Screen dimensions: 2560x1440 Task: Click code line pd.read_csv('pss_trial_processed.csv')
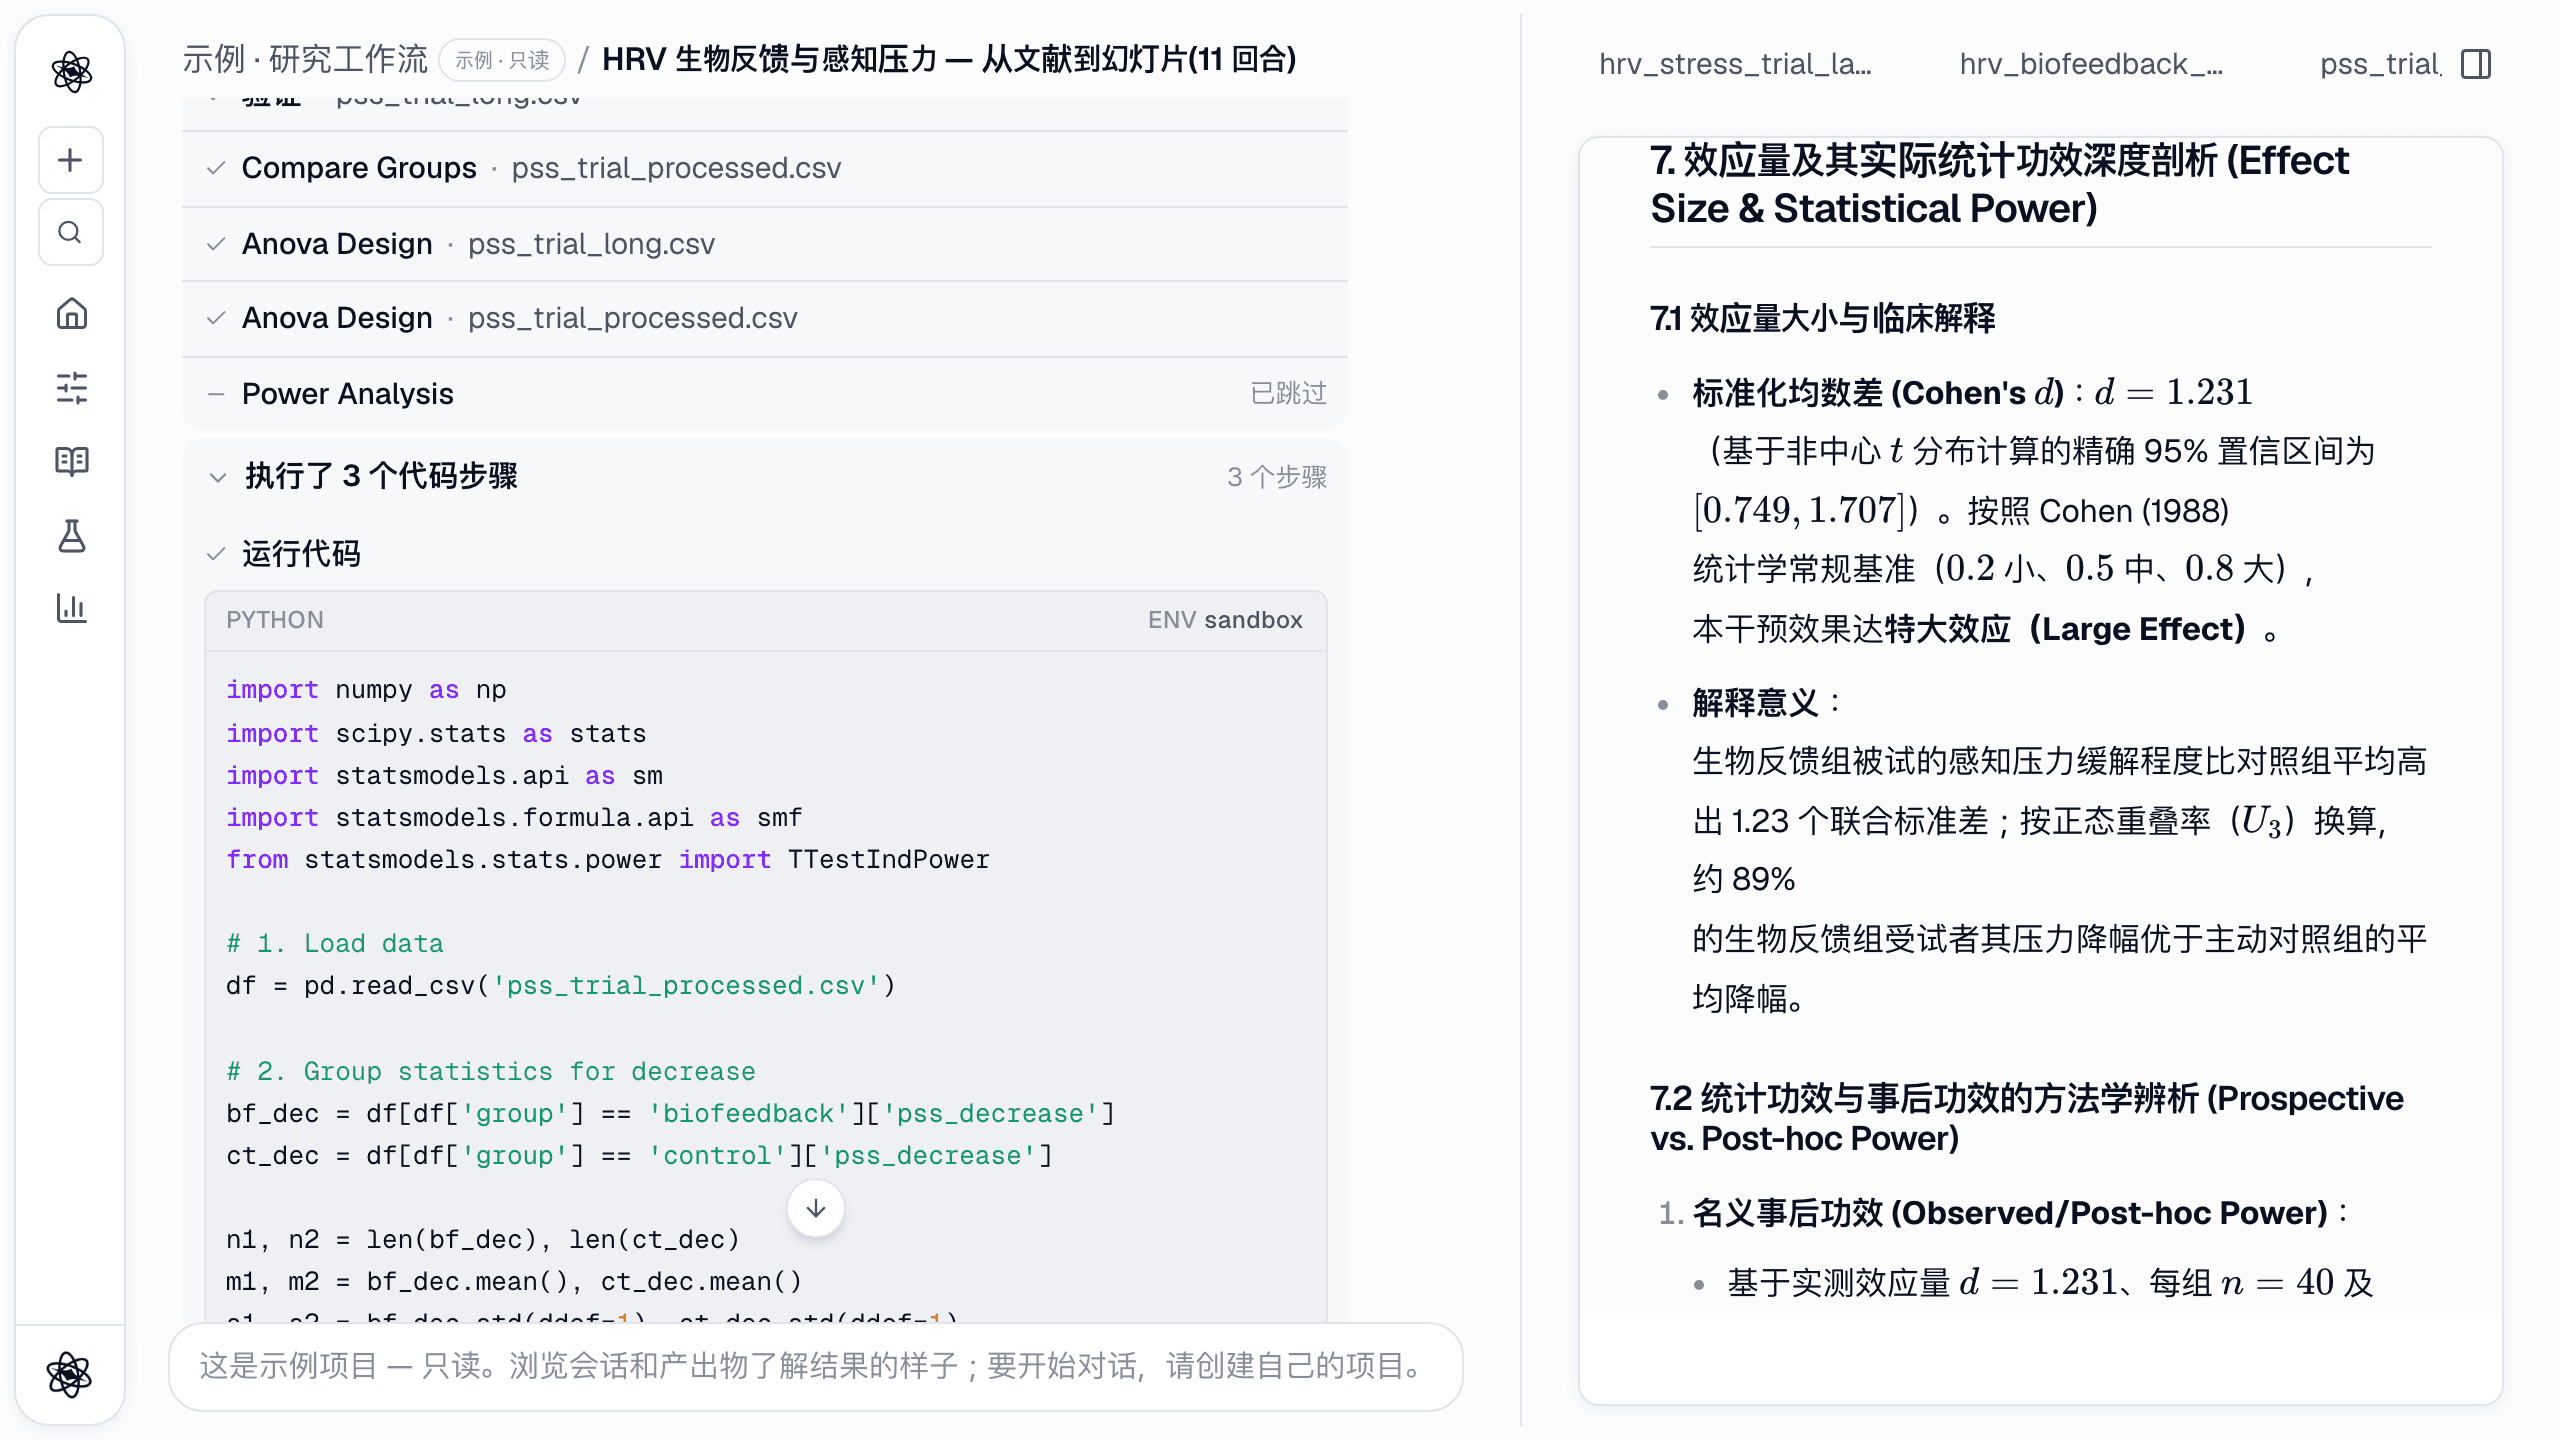[560, 986]
